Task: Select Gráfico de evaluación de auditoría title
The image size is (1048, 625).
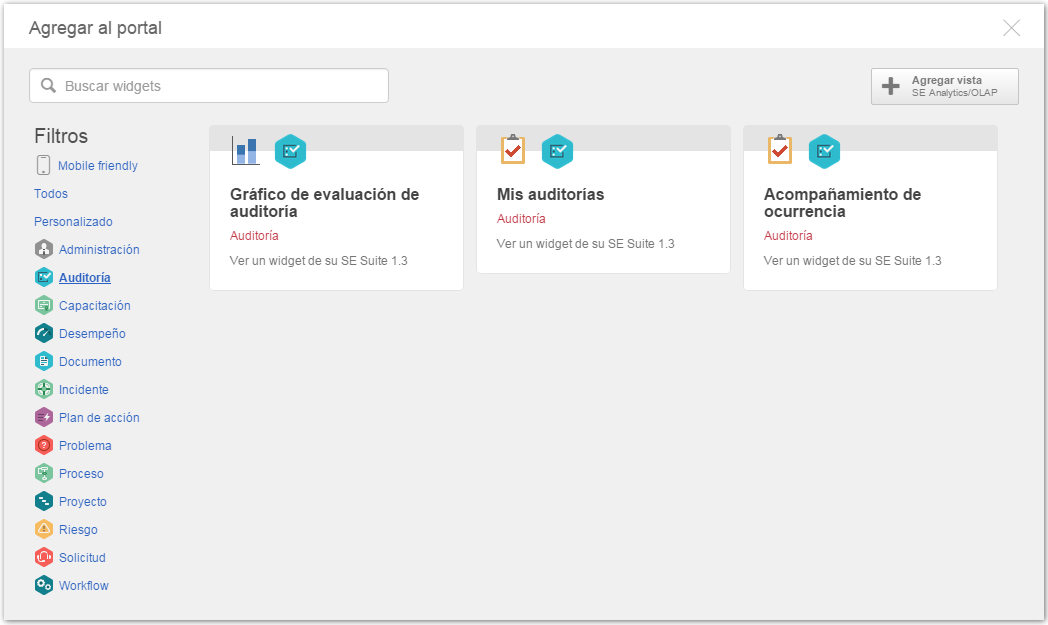Action: click(324, 203)
